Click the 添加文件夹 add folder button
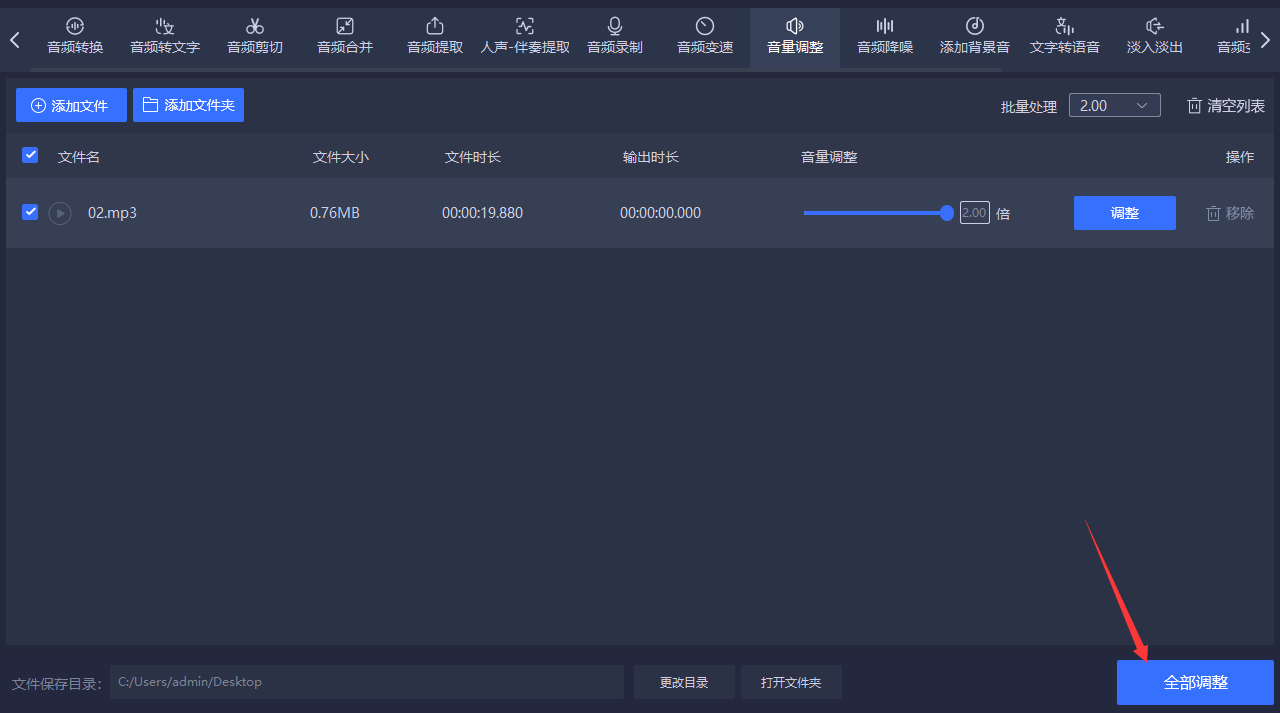 [188, 105]
